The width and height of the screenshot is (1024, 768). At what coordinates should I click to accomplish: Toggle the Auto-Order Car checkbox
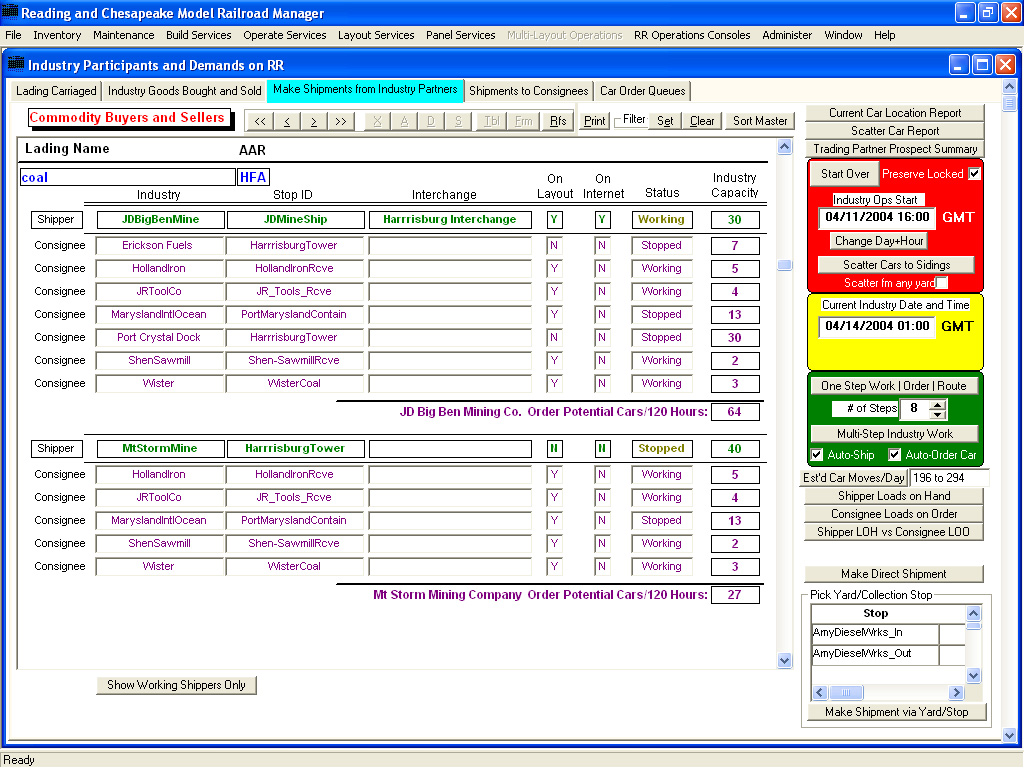(895, 455)
